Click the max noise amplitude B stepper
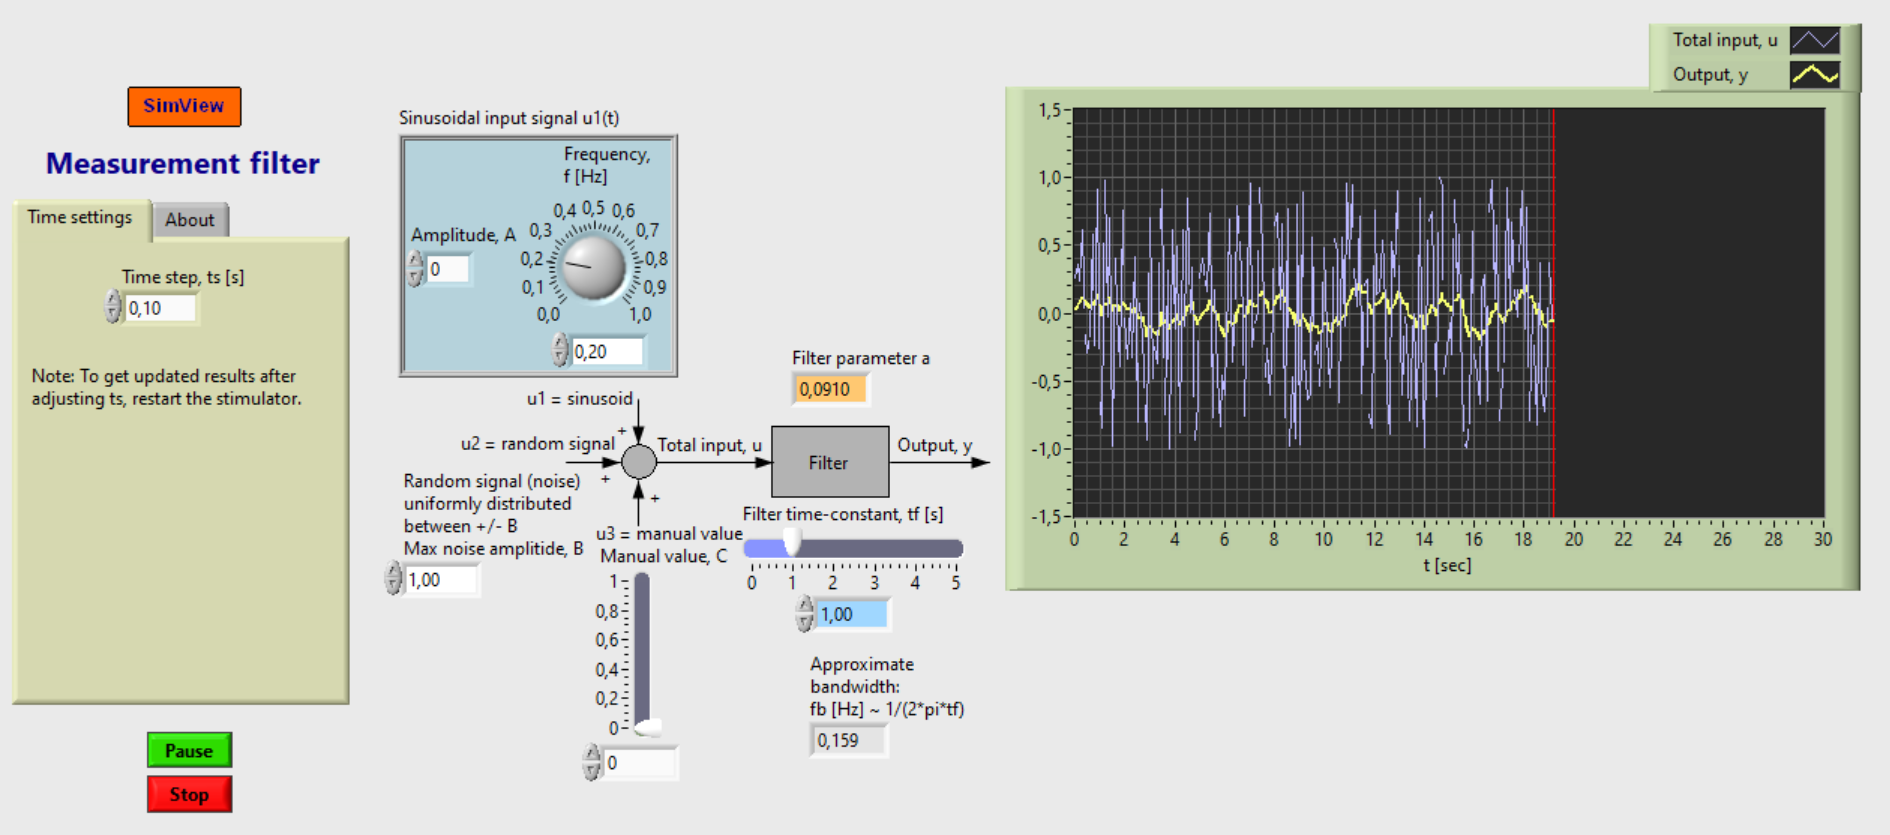This screenshot has height=835, width=1890. pos(393,579)
